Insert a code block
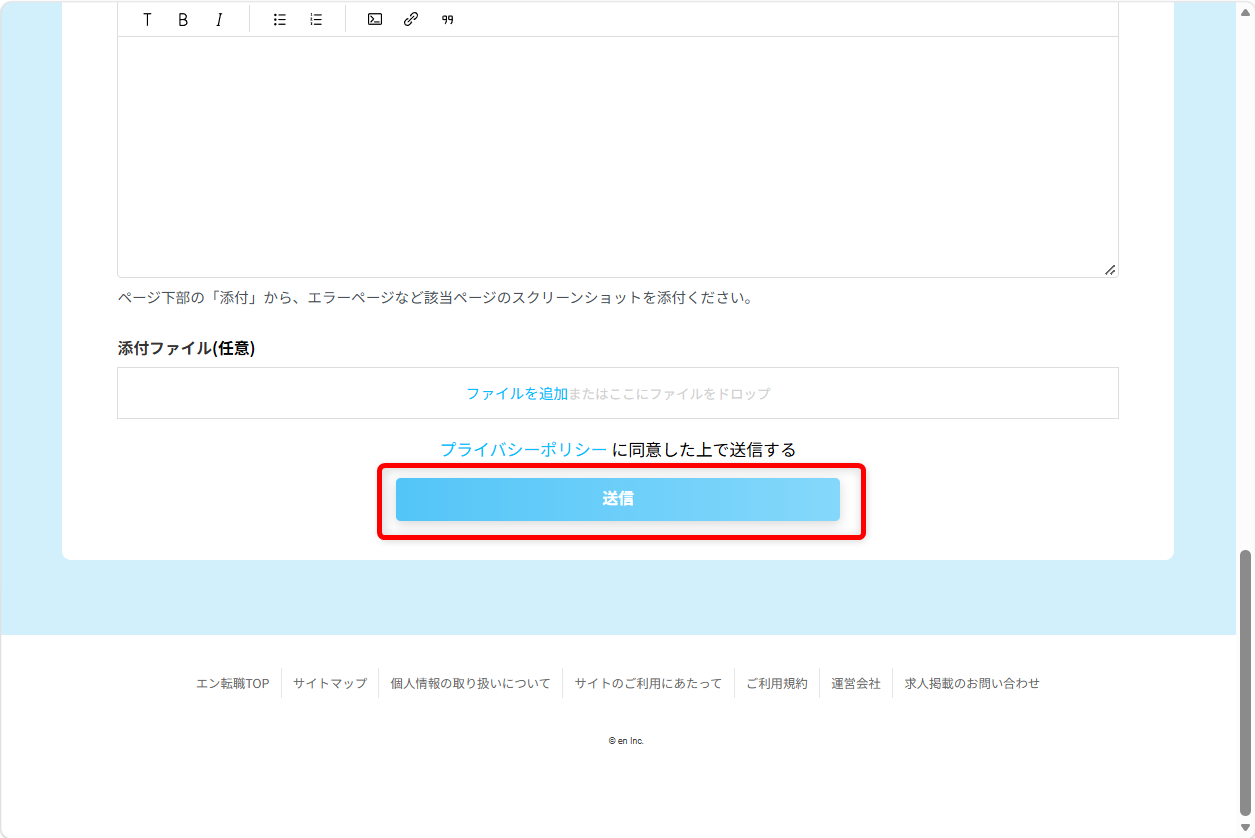Screen dimensions: 1255x838 coord(375,19)
